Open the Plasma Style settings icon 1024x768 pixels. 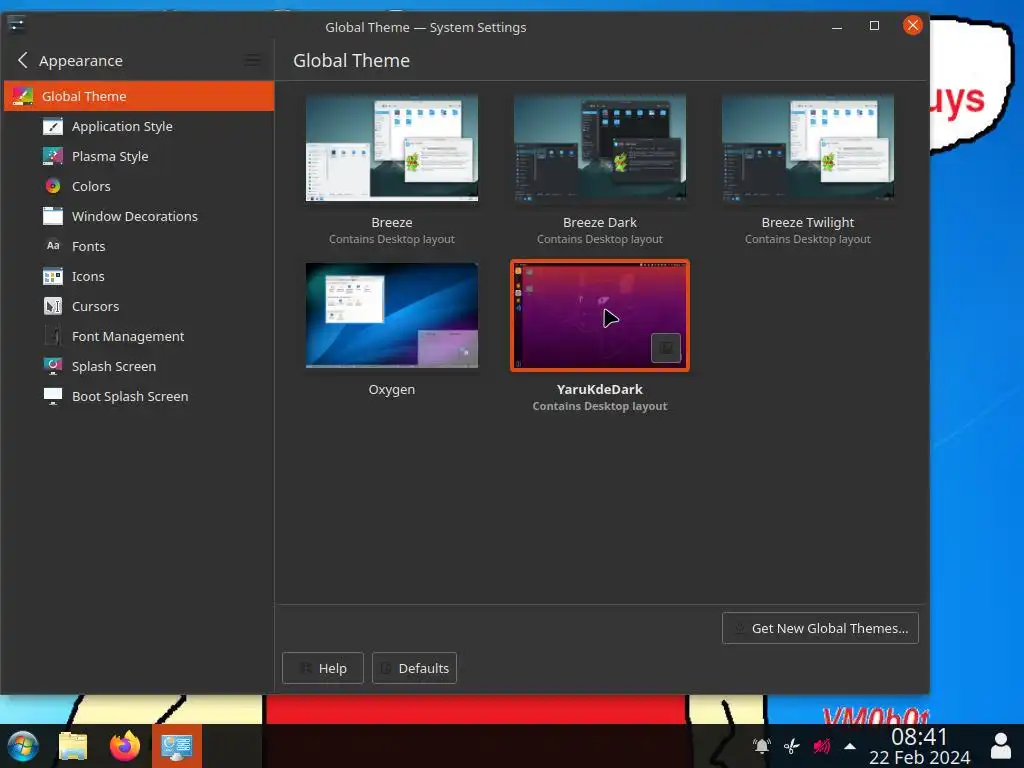click(53, 156)
